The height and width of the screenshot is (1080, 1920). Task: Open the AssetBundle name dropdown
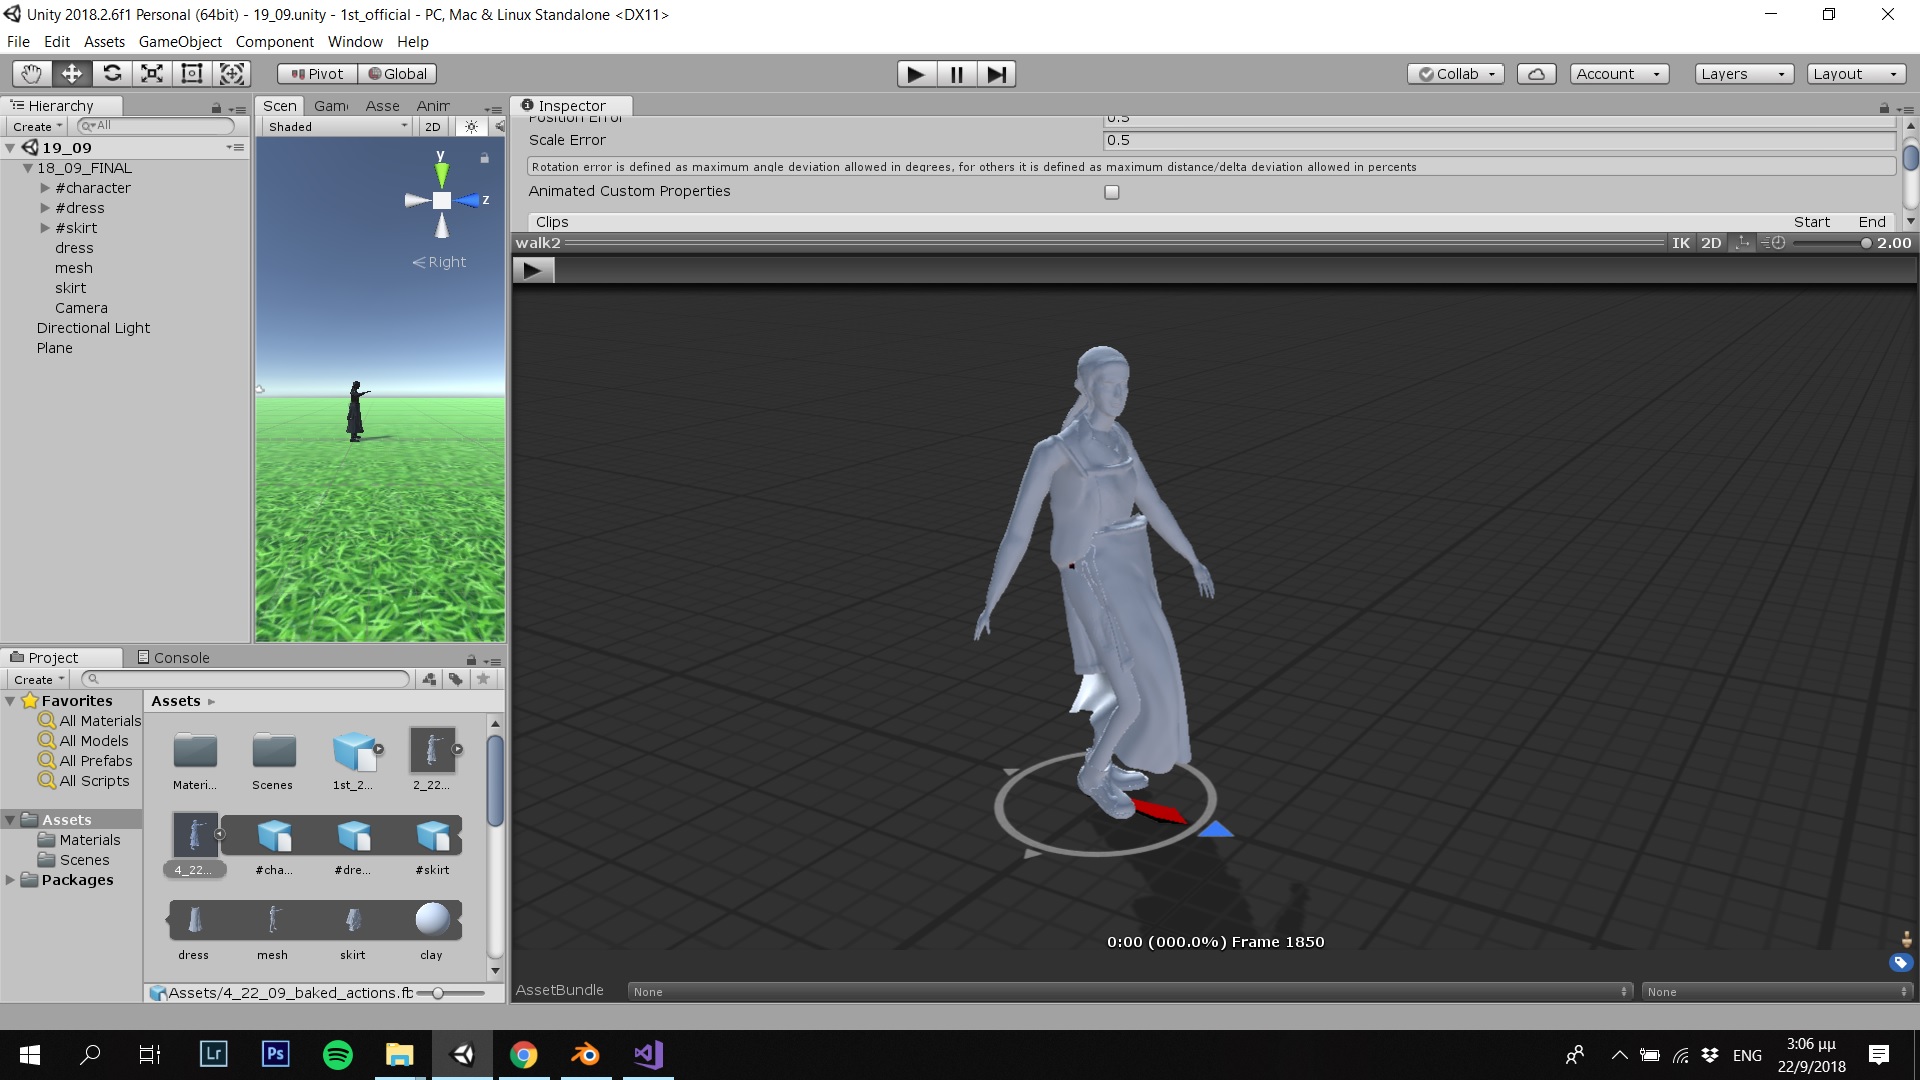click(x=1130, y=991)
